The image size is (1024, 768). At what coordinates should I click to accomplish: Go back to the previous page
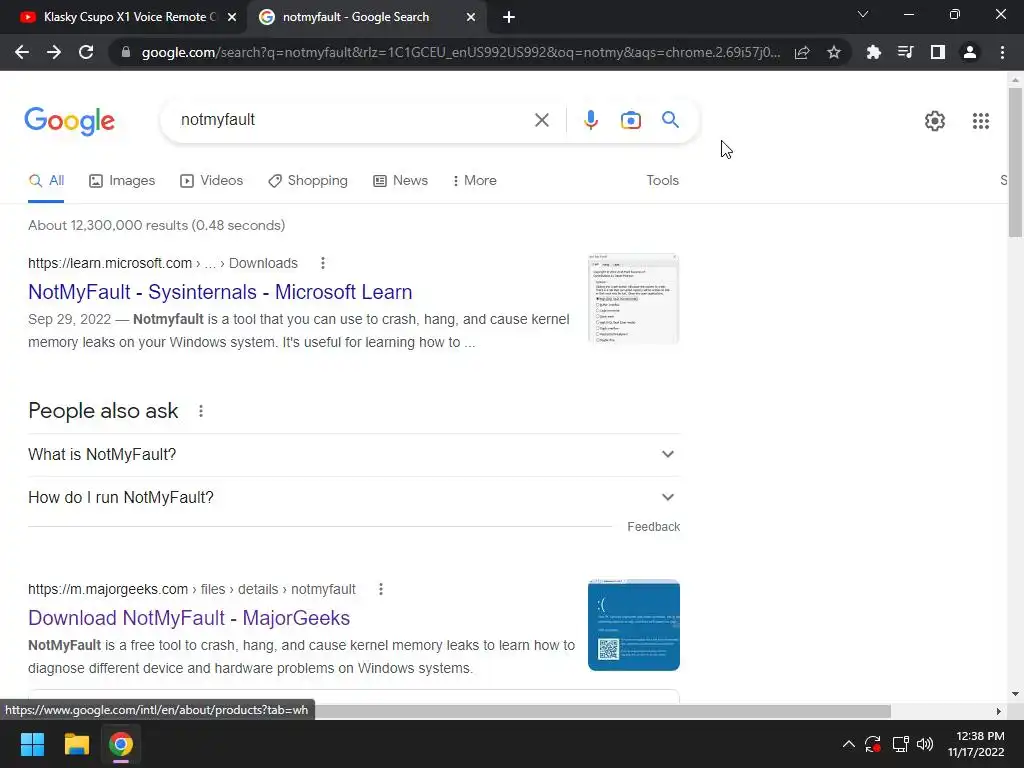click(x=22, y=52)
